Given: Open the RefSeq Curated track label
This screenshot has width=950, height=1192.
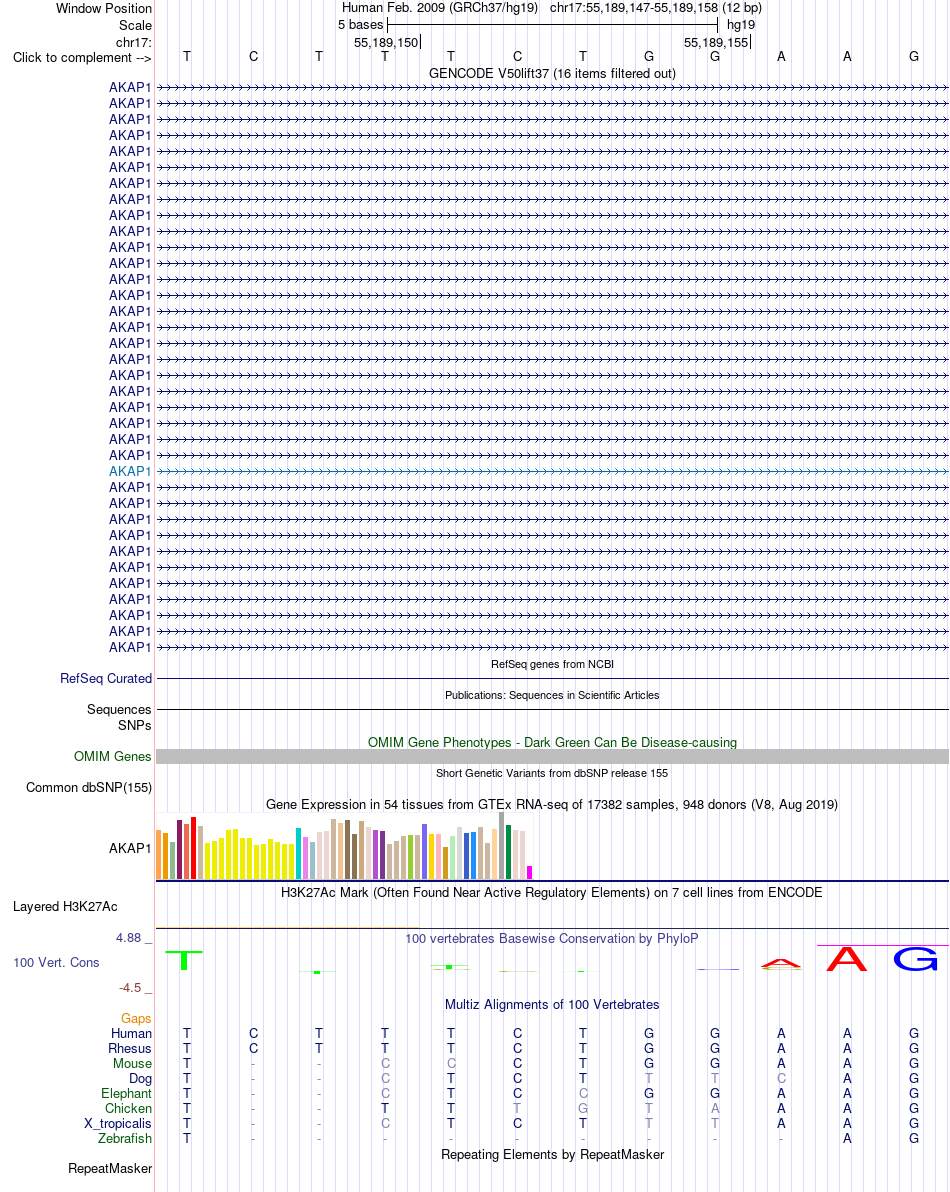Looking at the screenshot, I should click(x=106, y=678).
